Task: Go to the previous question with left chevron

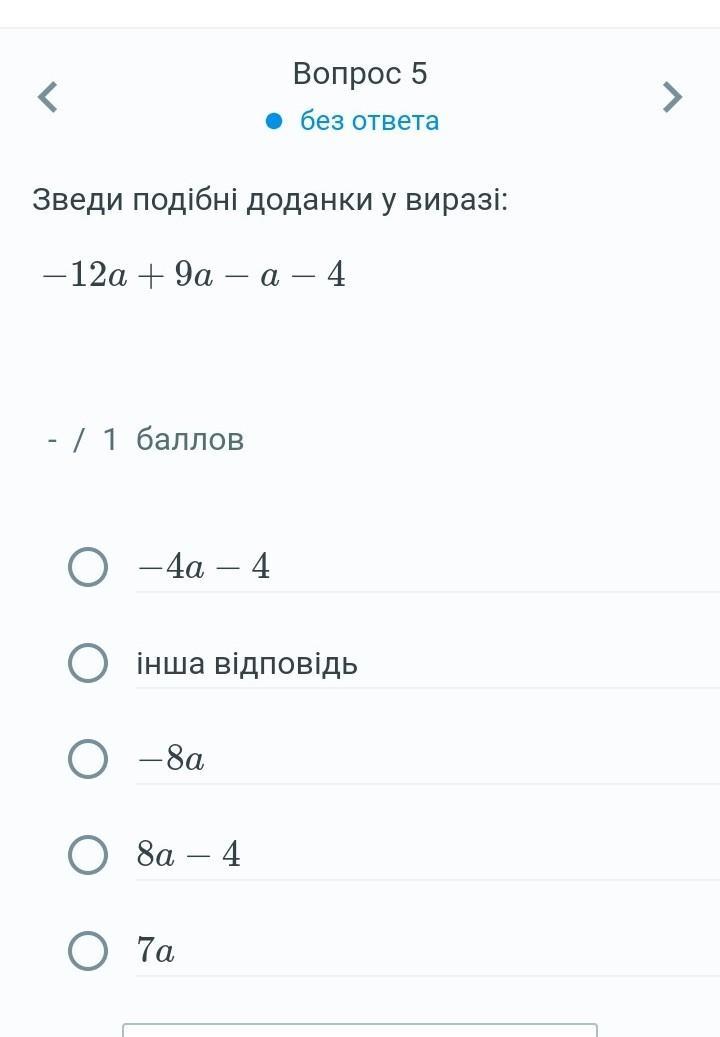Action: pos(48,97)
